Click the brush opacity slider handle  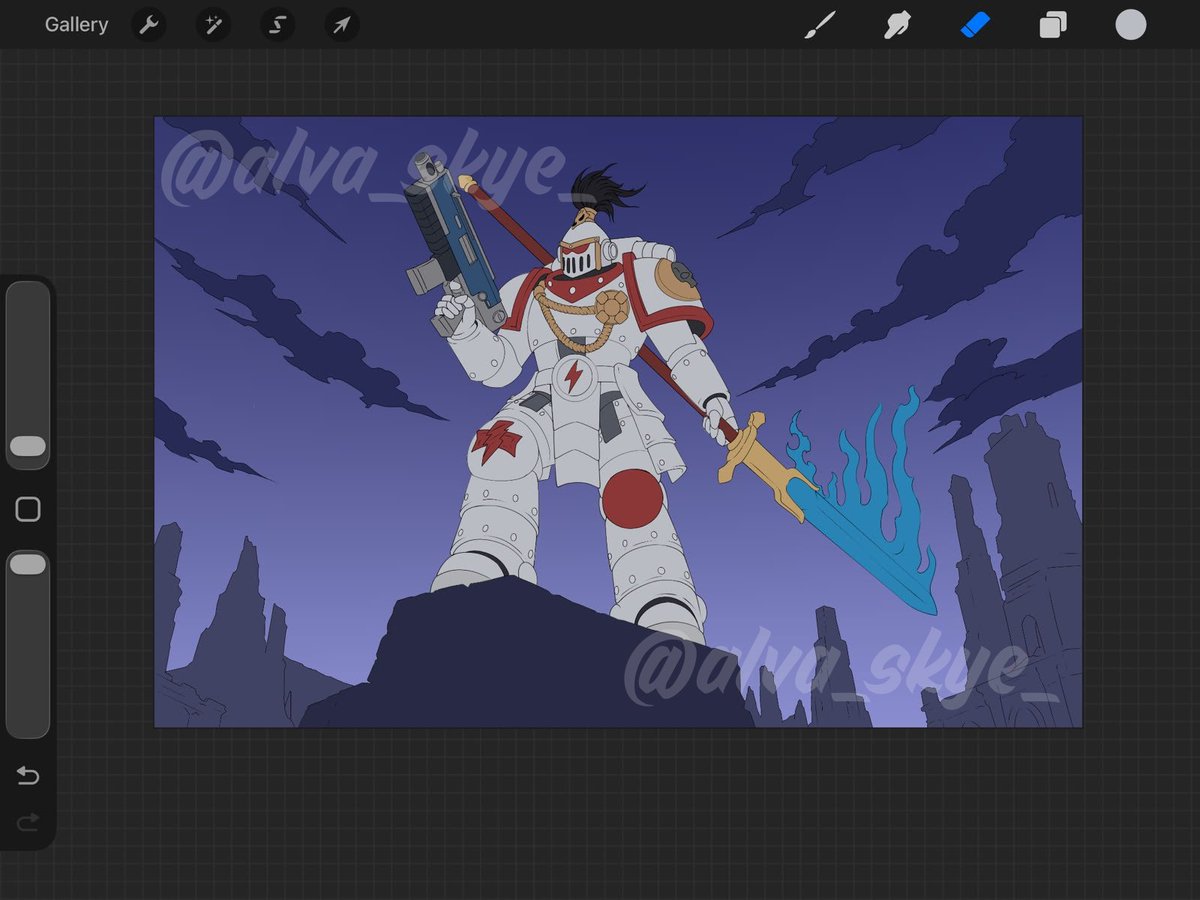[28, 565]
